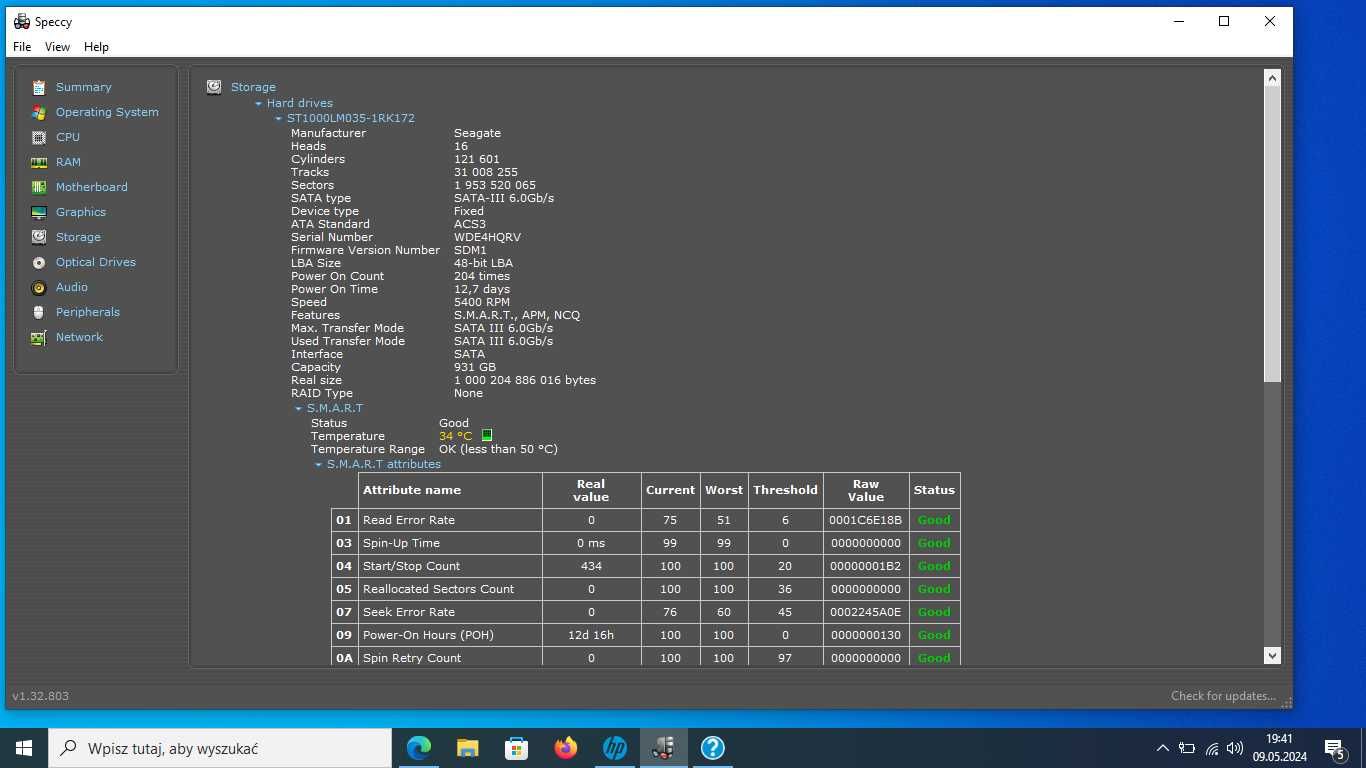Select the Operating System icon
Image resolution: width=1366 pixels, height=768 pixels.
click(38, 112)
